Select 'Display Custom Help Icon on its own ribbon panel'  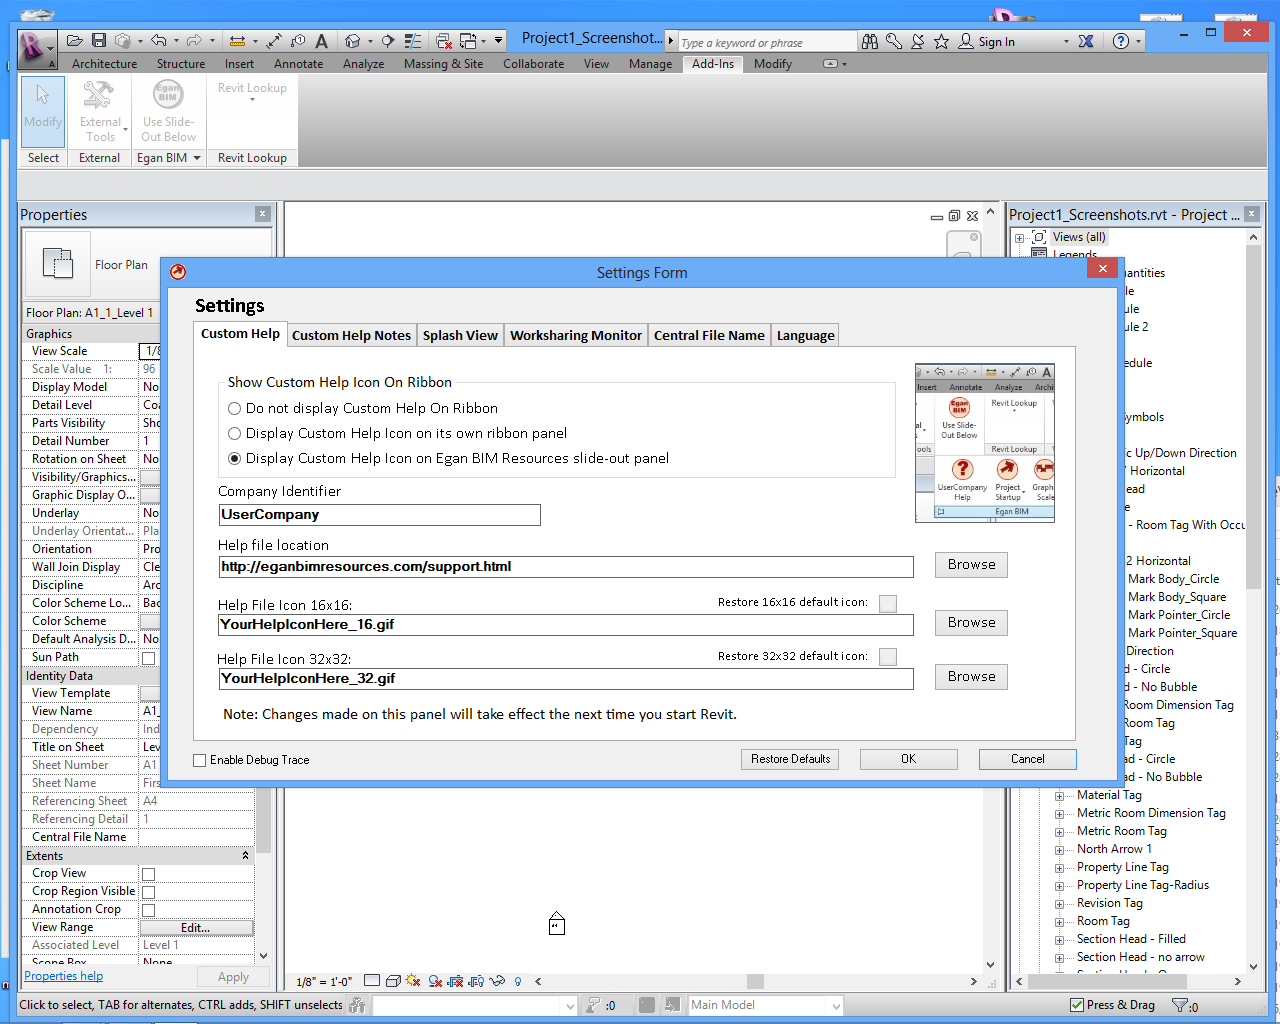click(235, 434)
